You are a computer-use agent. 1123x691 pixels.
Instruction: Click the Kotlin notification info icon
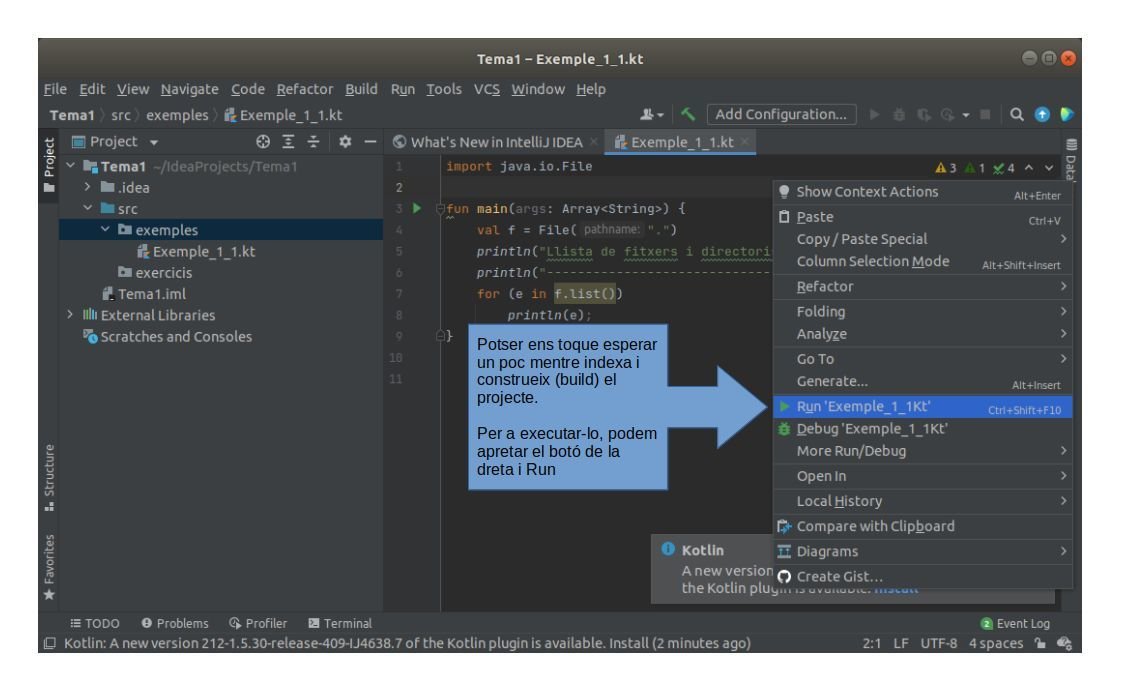tap(667, 549)
